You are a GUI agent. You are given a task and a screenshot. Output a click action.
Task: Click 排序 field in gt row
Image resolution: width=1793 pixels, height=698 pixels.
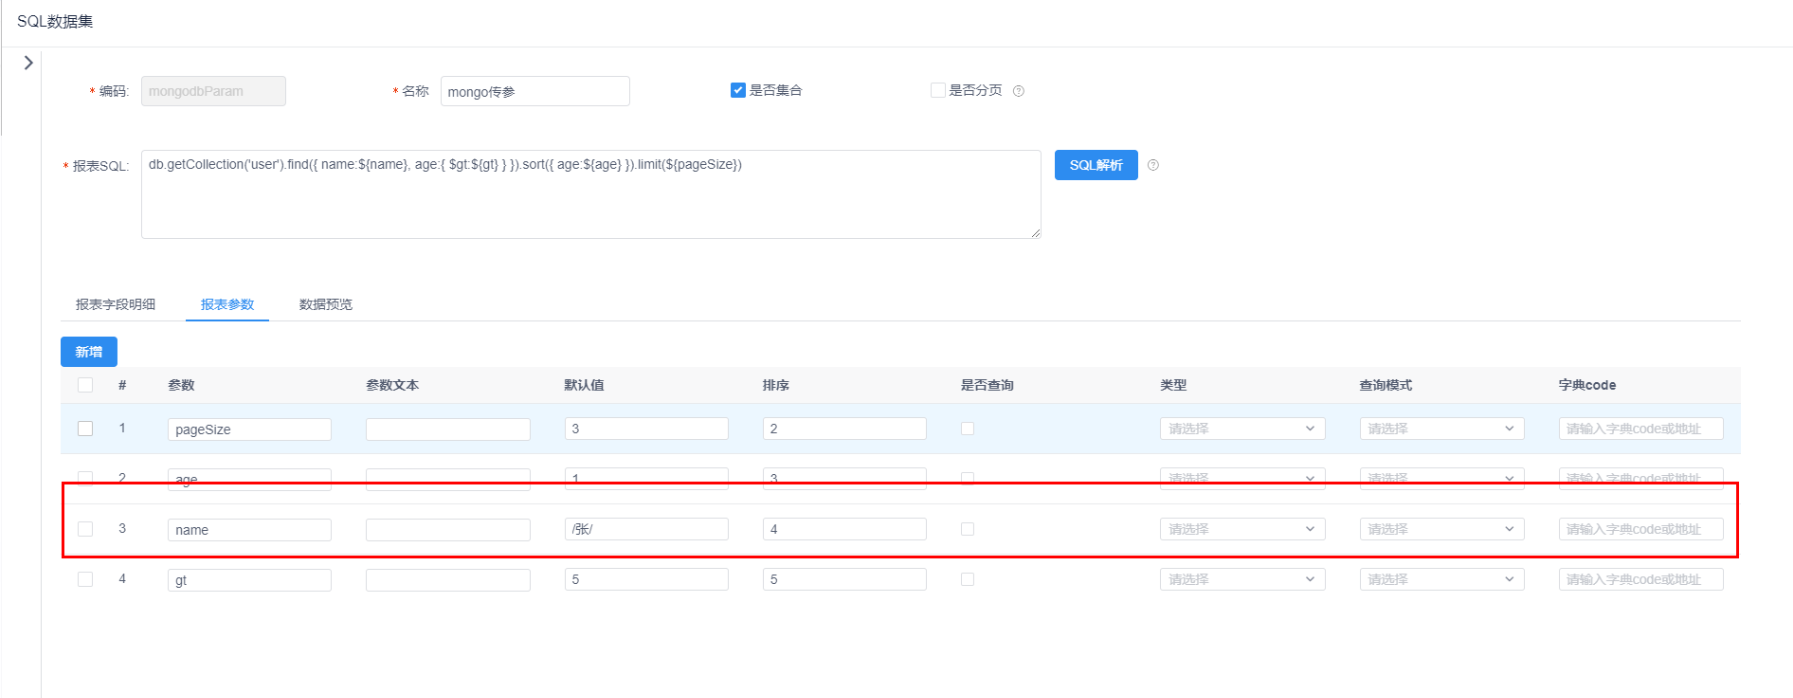click(x=844, y=579)
